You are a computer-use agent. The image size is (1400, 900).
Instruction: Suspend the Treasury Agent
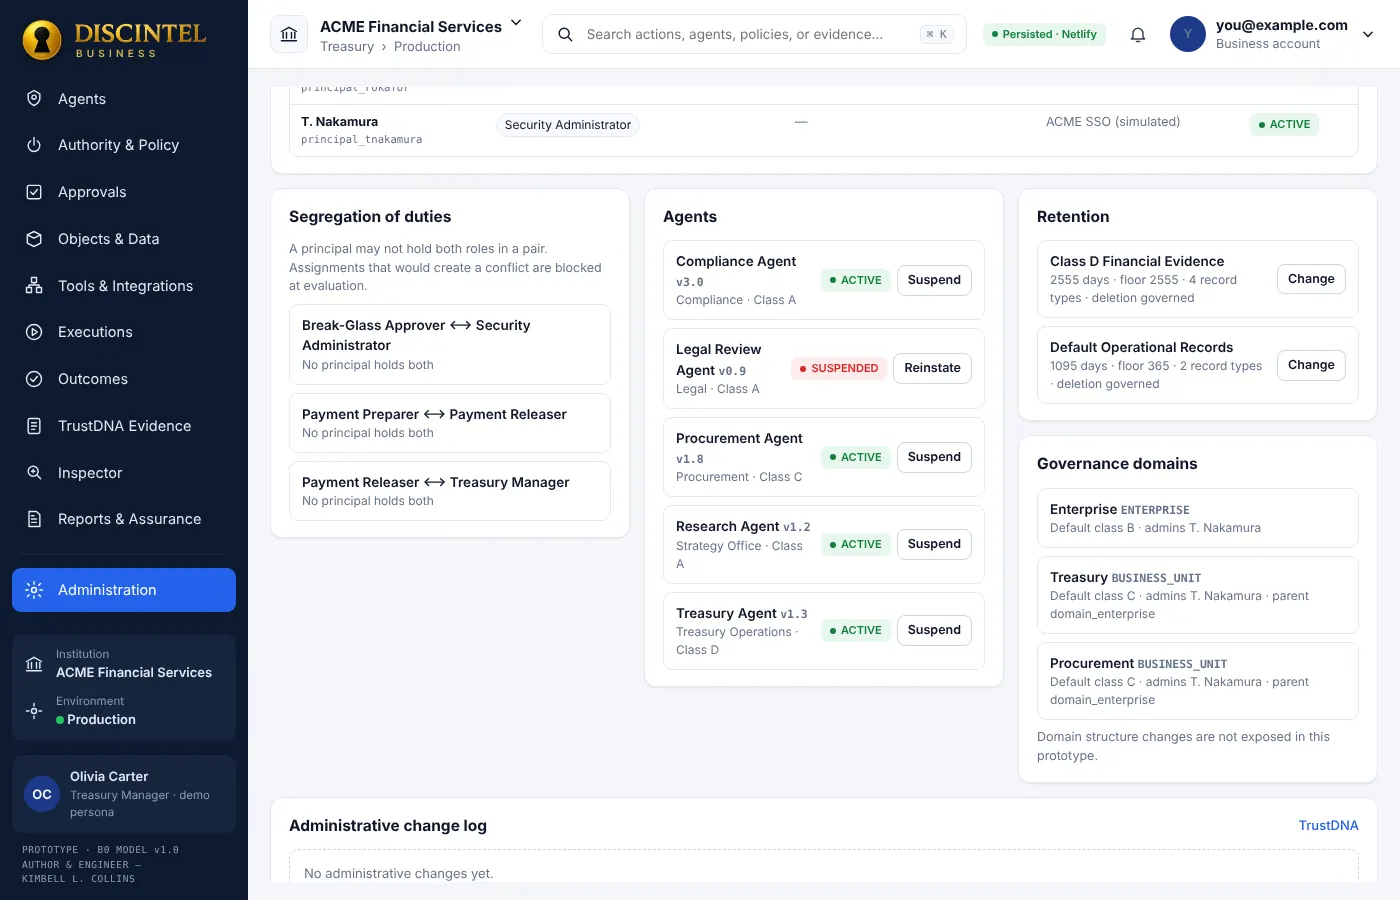934,630
